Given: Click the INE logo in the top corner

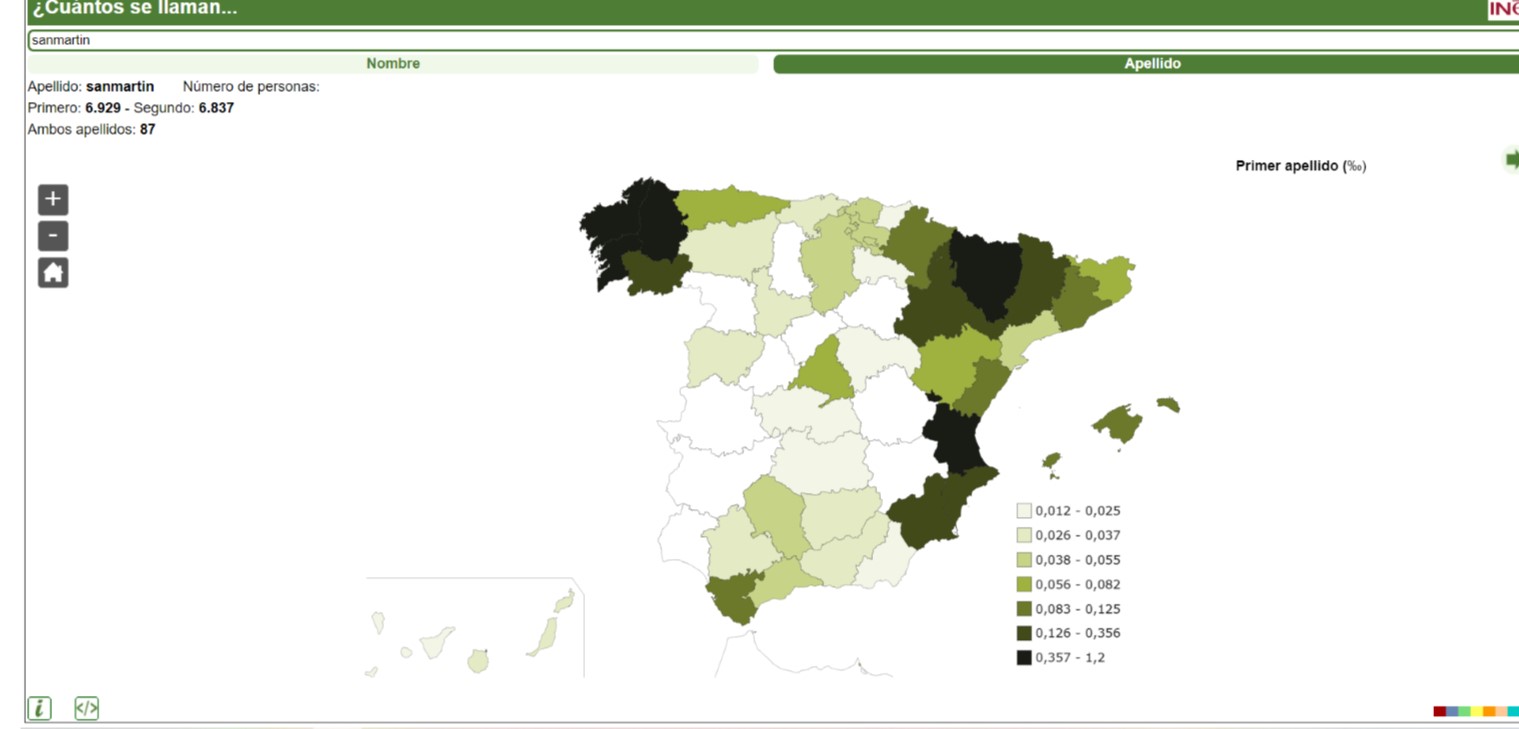Looking at the screenshot, I should pos(1504,8).
